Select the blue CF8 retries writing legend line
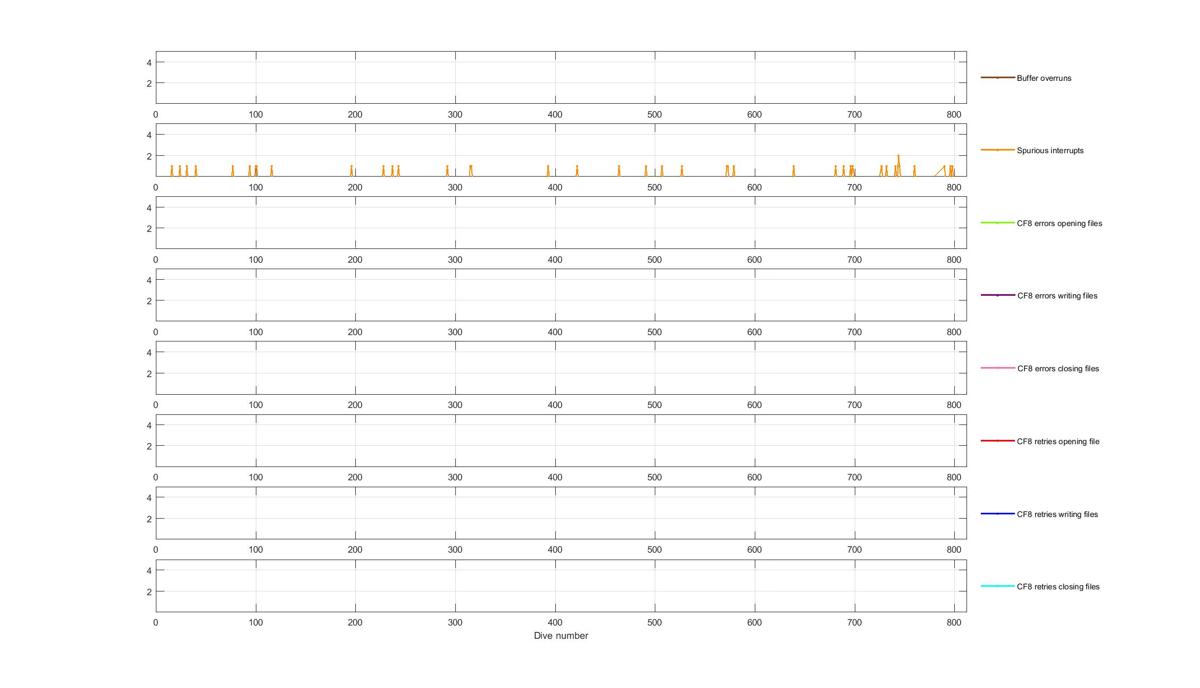The height and width of the screenshot is (688, 1200). [997, 514]
